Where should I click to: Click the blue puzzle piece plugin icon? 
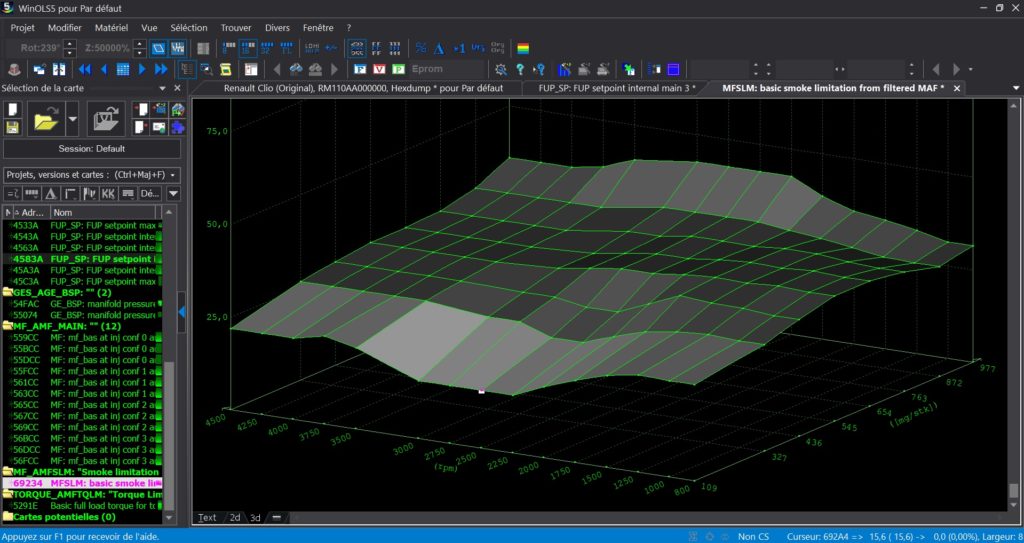click(178, 127)
